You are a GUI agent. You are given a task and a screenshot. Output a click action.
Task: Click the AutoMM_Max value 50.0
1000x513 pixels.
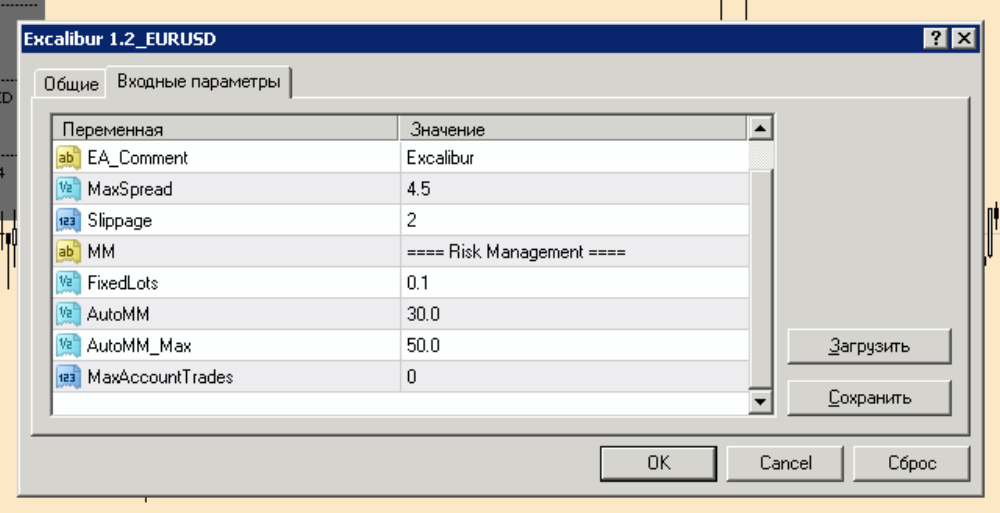[x=575, y=345]
